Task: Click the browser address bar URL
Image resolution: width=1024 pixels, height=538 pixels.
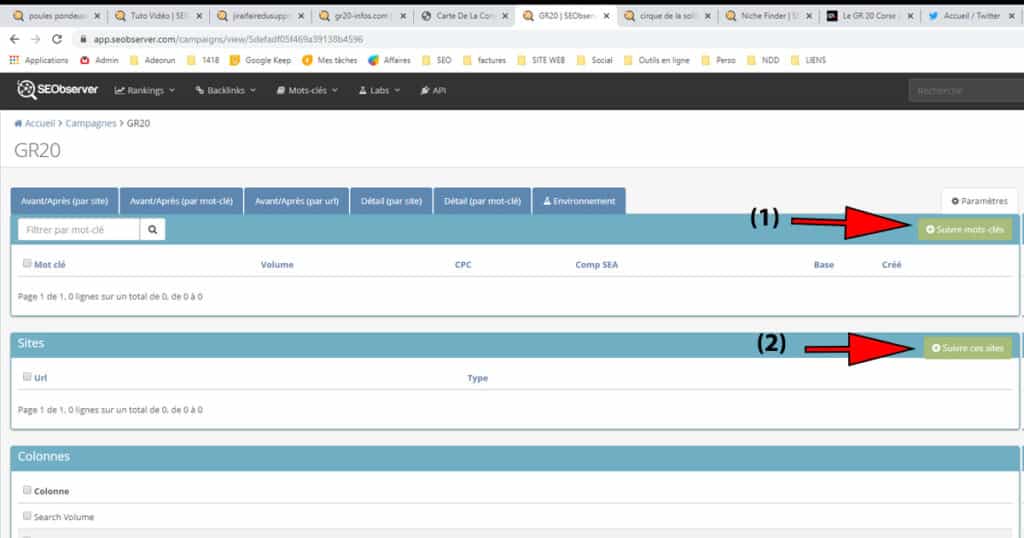Action: coord(228,39)
